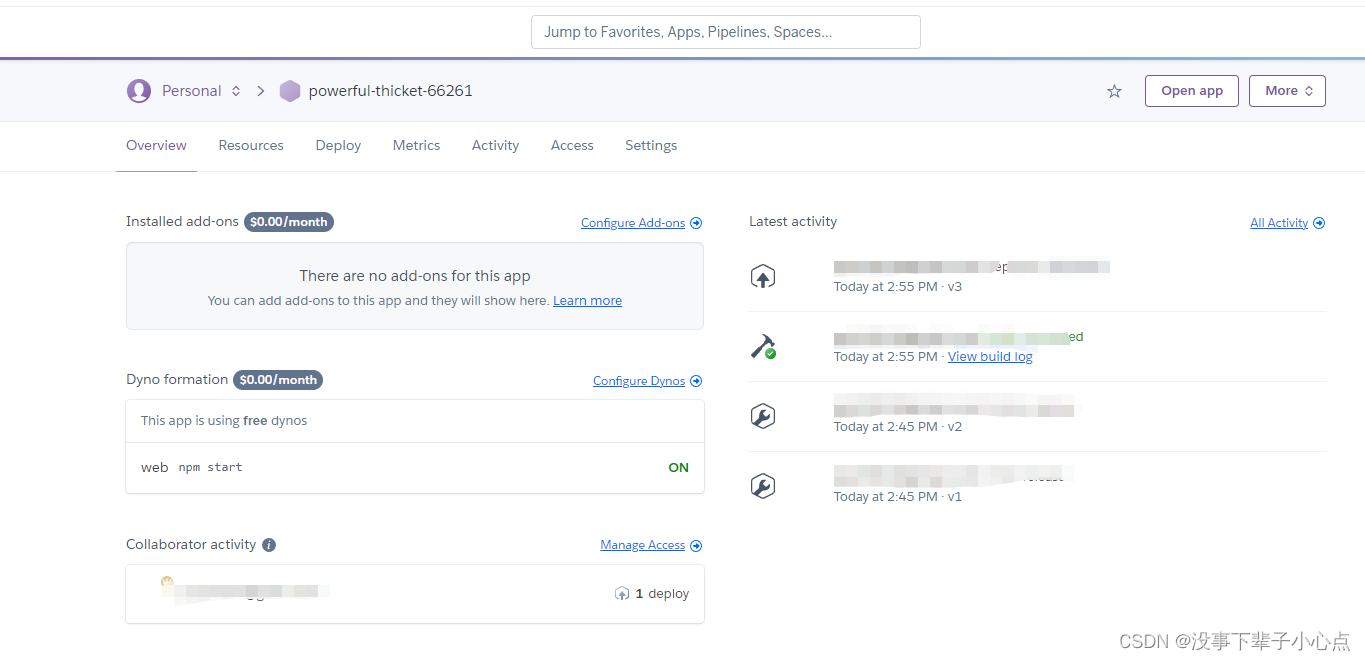Click the arrow icon next to Configure Add-ons
The height and width of the screenshot is (661, 1365).
click(x=696, y=223)
